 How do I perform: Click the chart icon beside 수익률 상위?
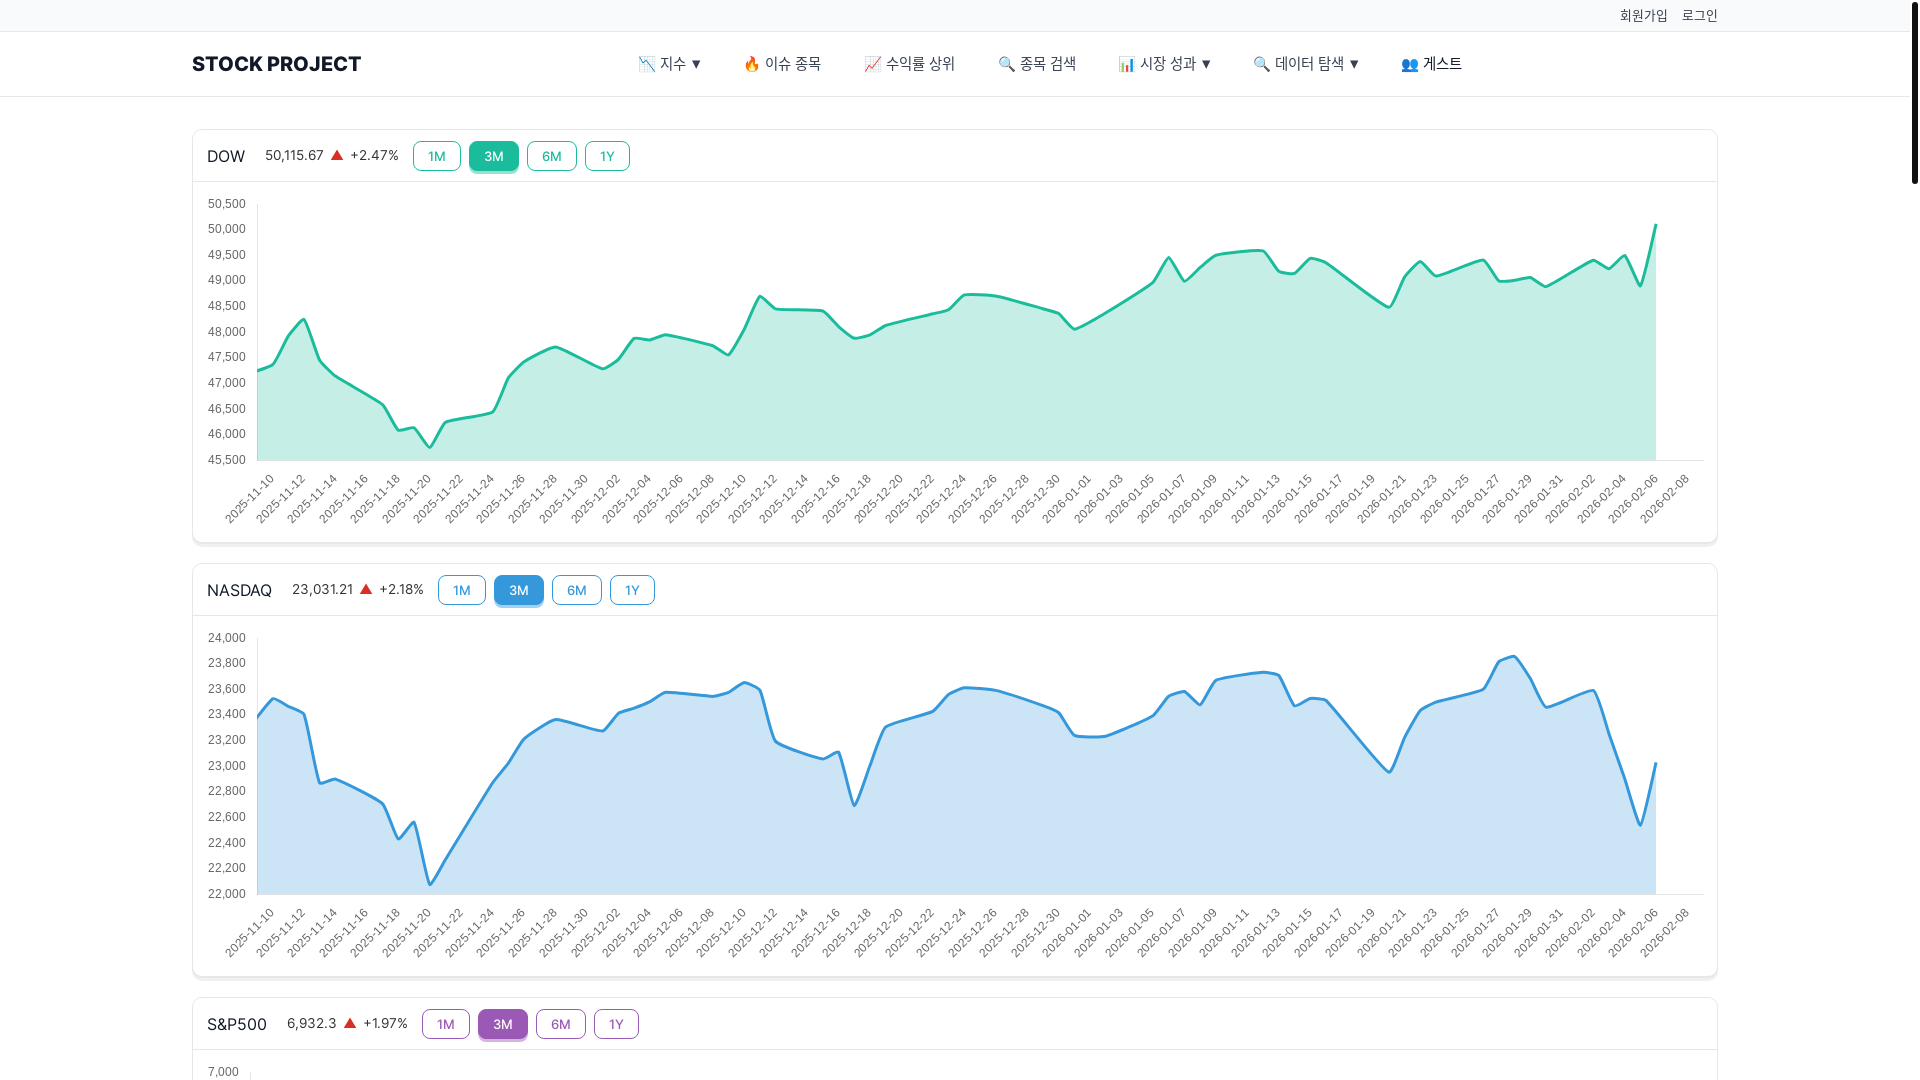873,64
